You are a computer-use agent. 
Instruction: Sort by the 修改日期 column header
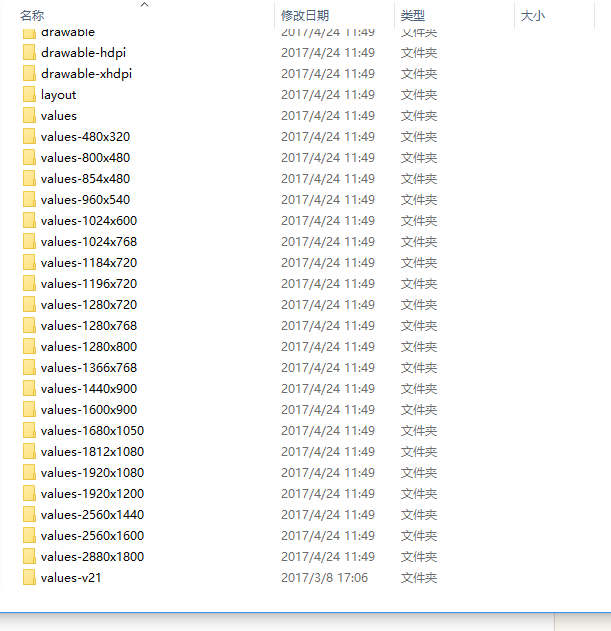pyautogui.click(x=305, y=16)
